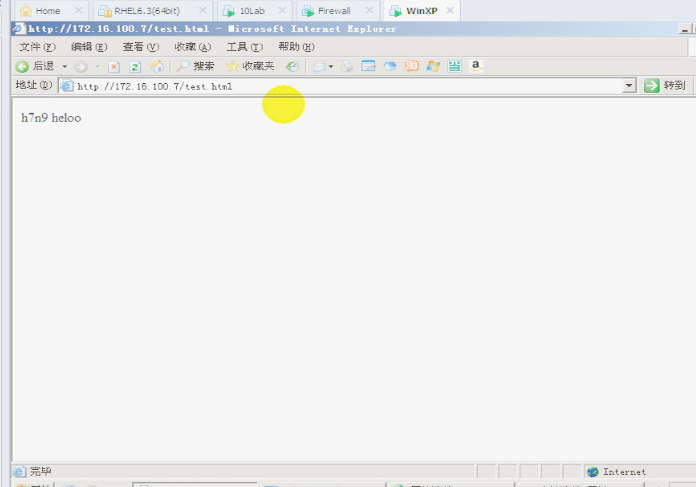Screen dimensions: 696x487
Task: Expand the address bar dropdown list
Action: pos(629,86)
